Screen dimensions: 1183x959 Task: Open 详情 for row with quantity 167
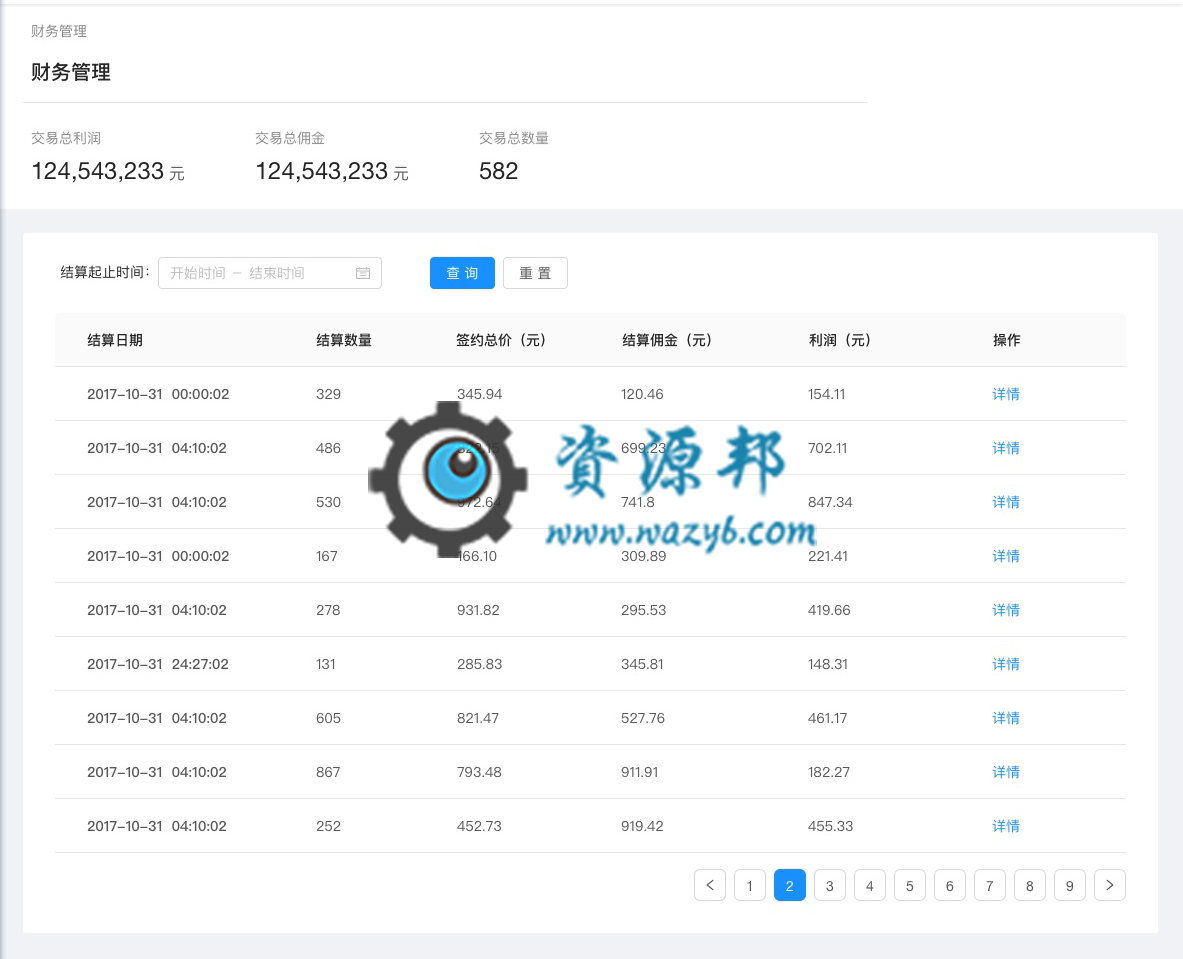point(1006,556)
